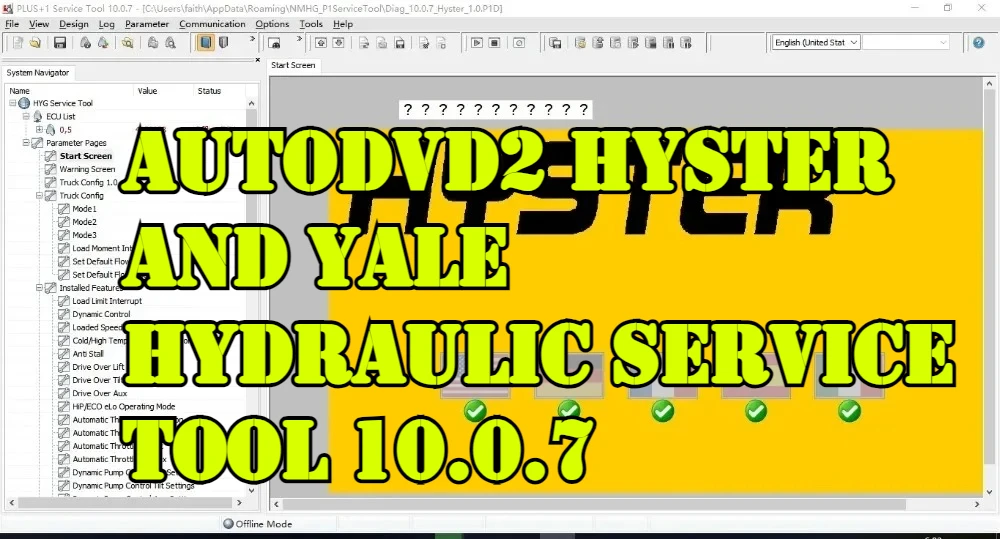Open the Log menu
The height and width of the screenshot is (539, 1000).
coord(107,24)
